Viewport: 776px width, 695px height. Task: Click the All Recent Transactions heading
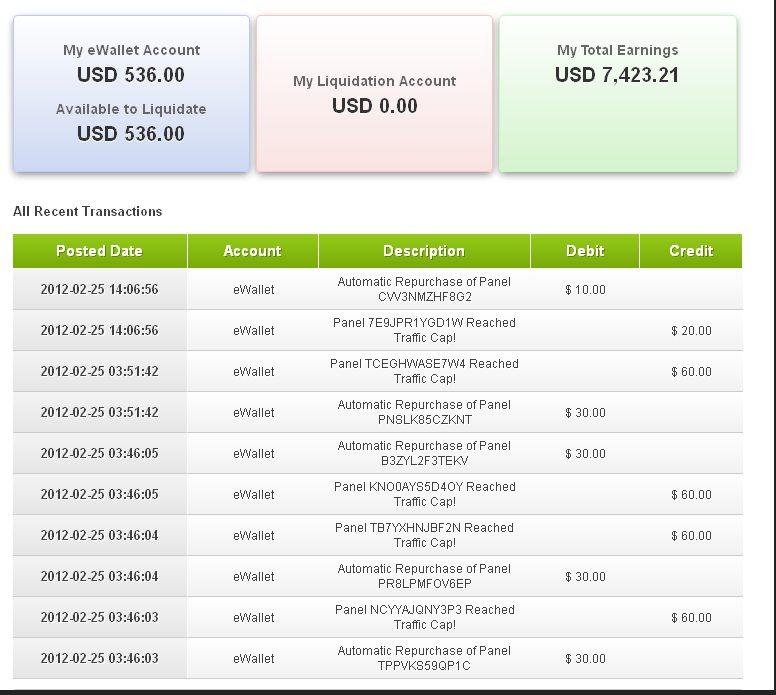pos(88,211)
